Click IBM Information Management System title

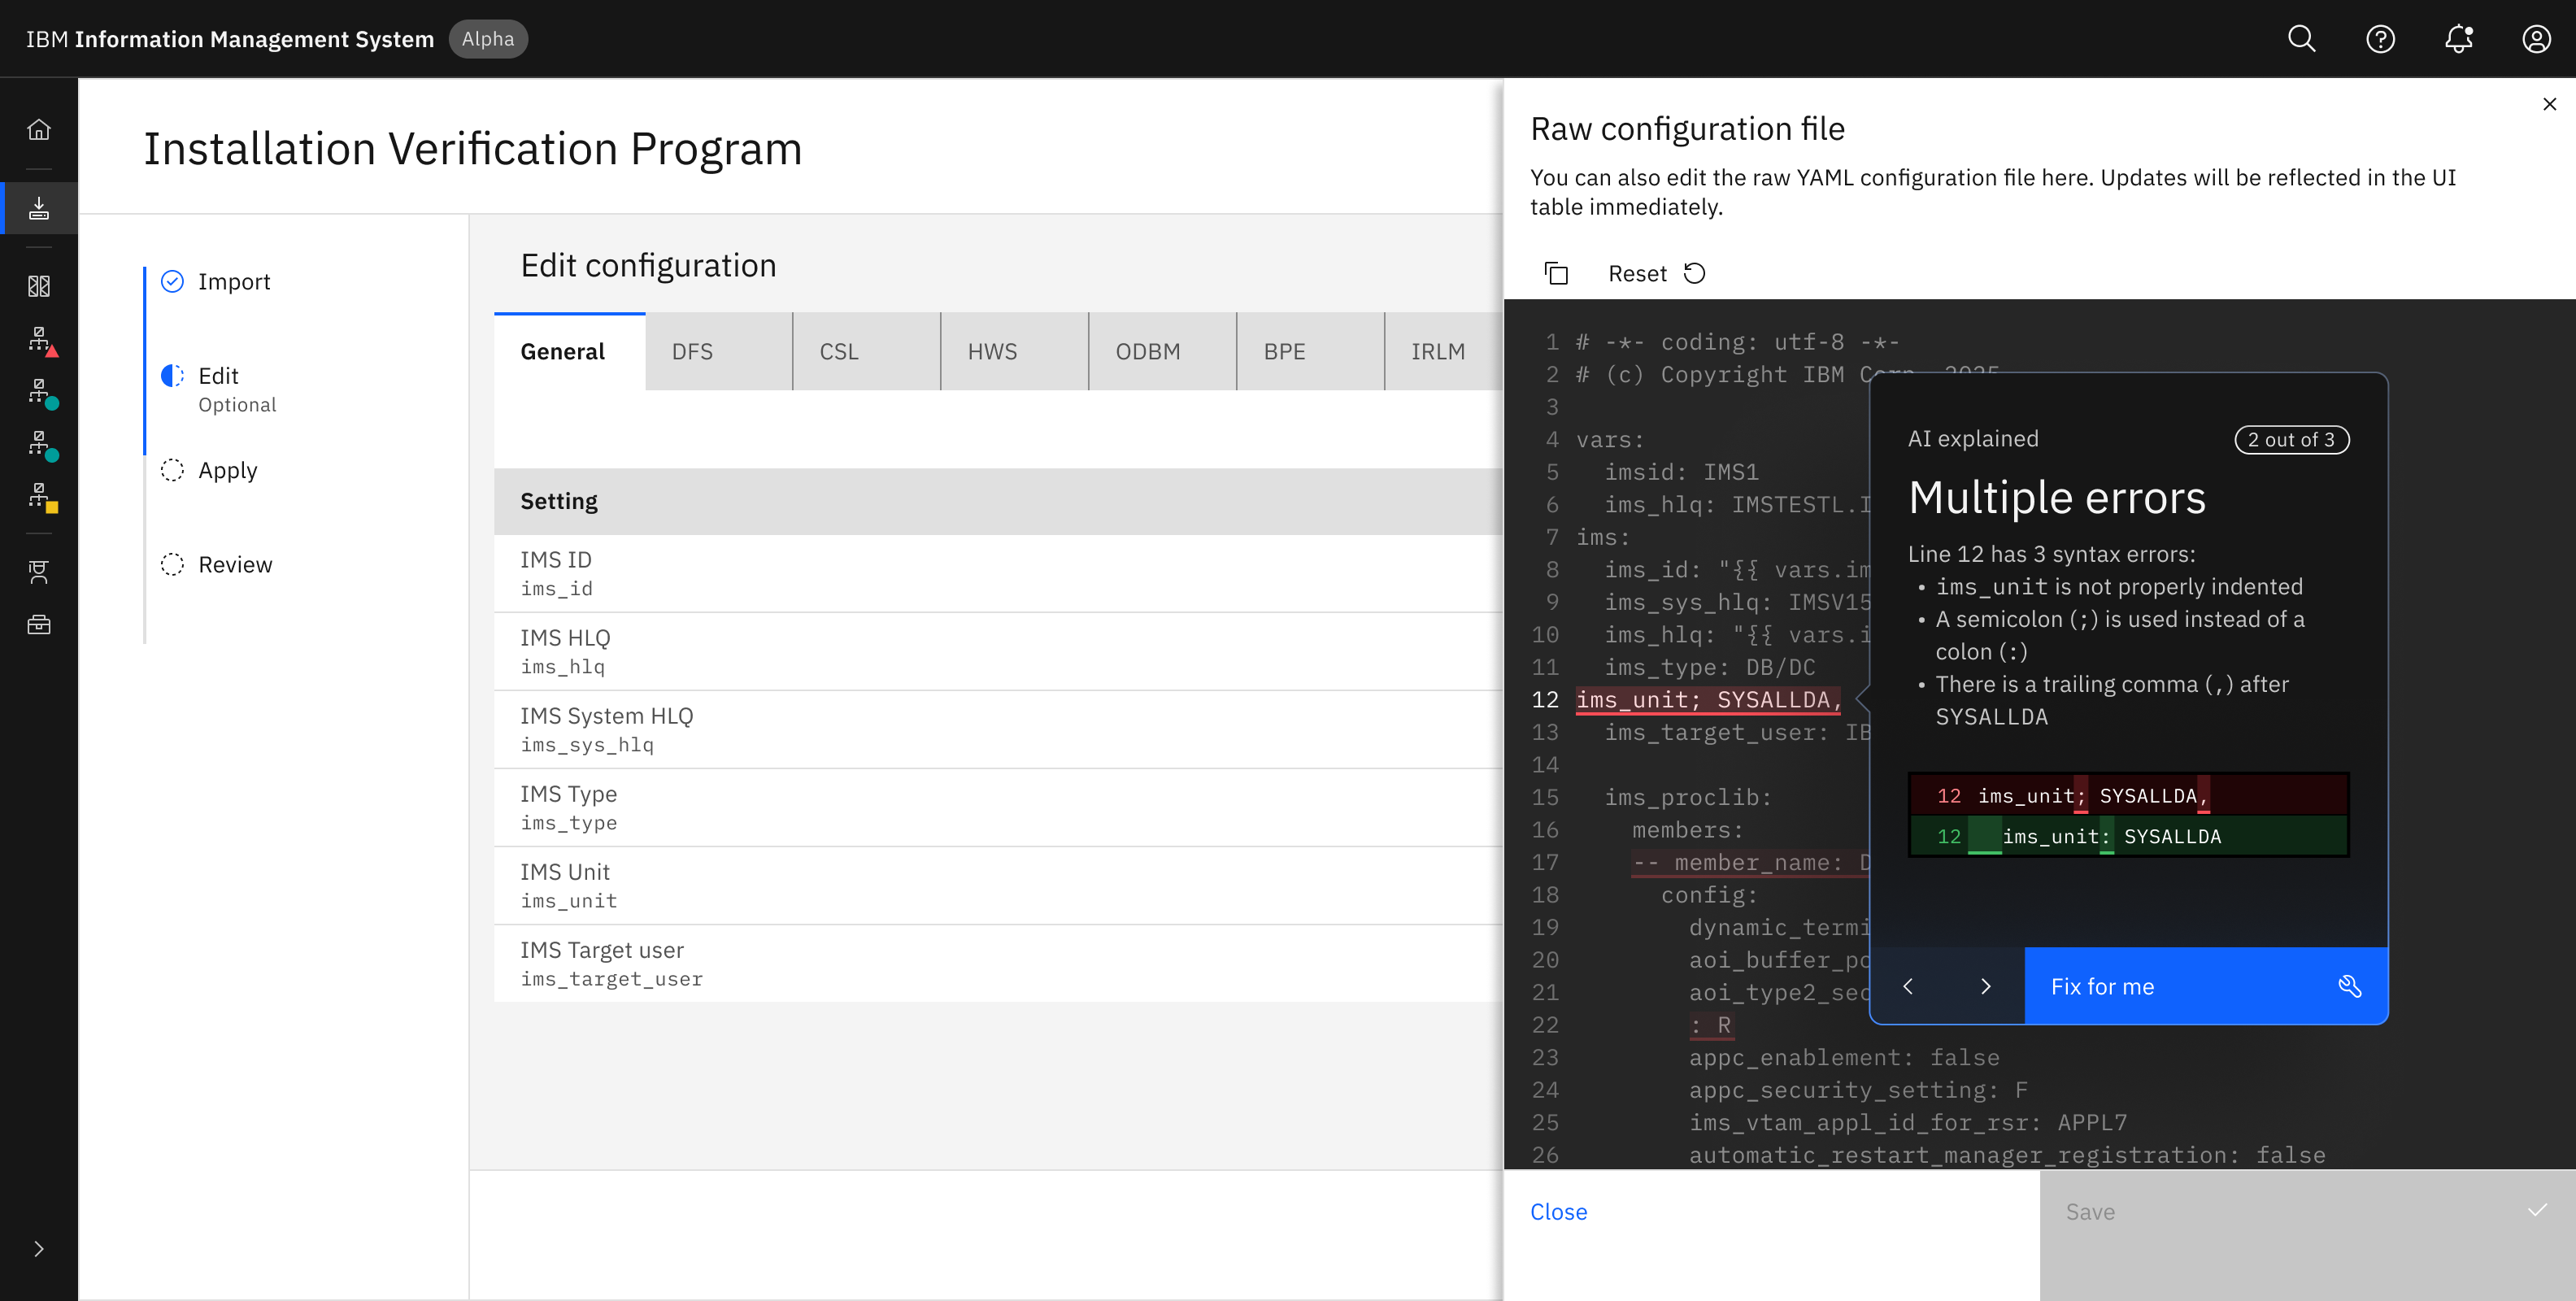[x=230, y=39]
